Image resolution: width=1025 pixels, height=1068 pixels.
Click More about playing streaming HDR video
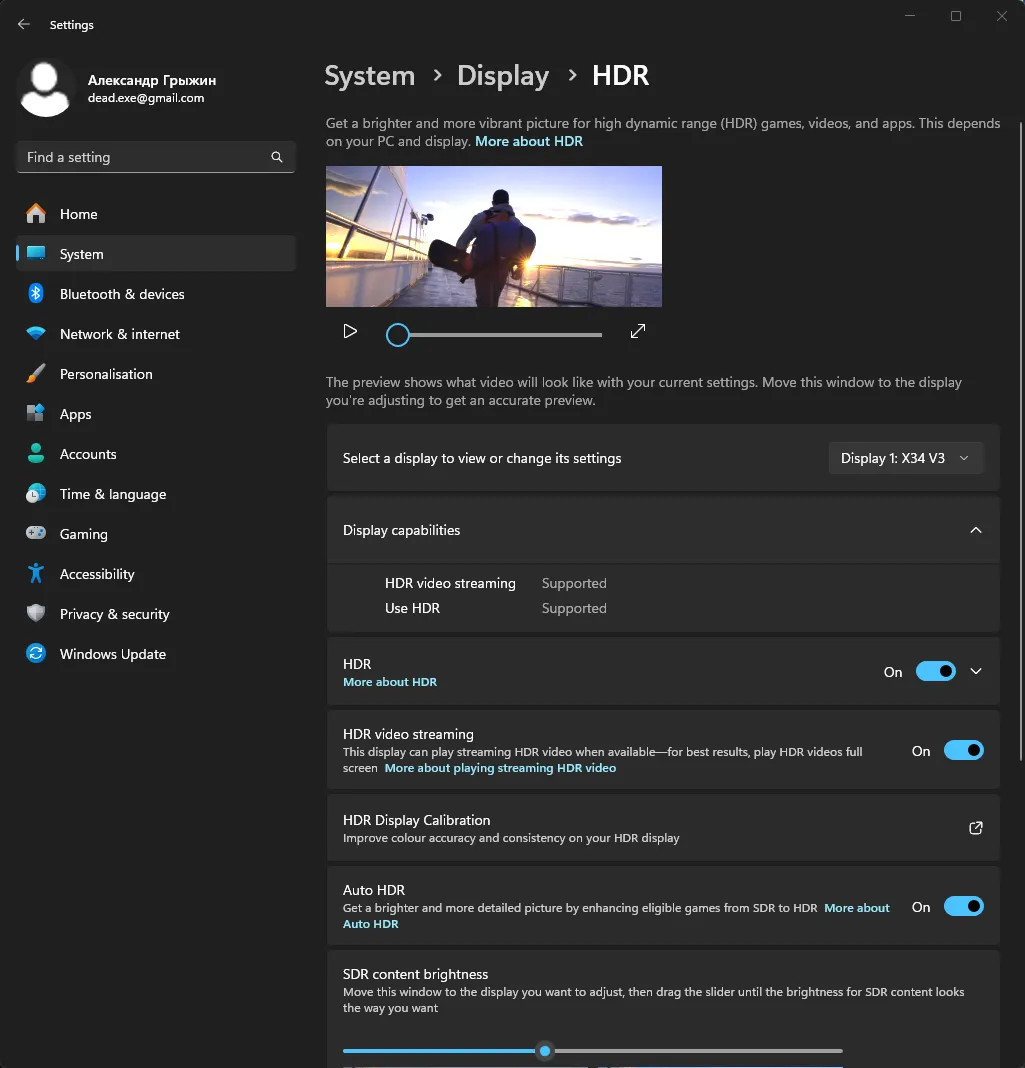[500, 768]
